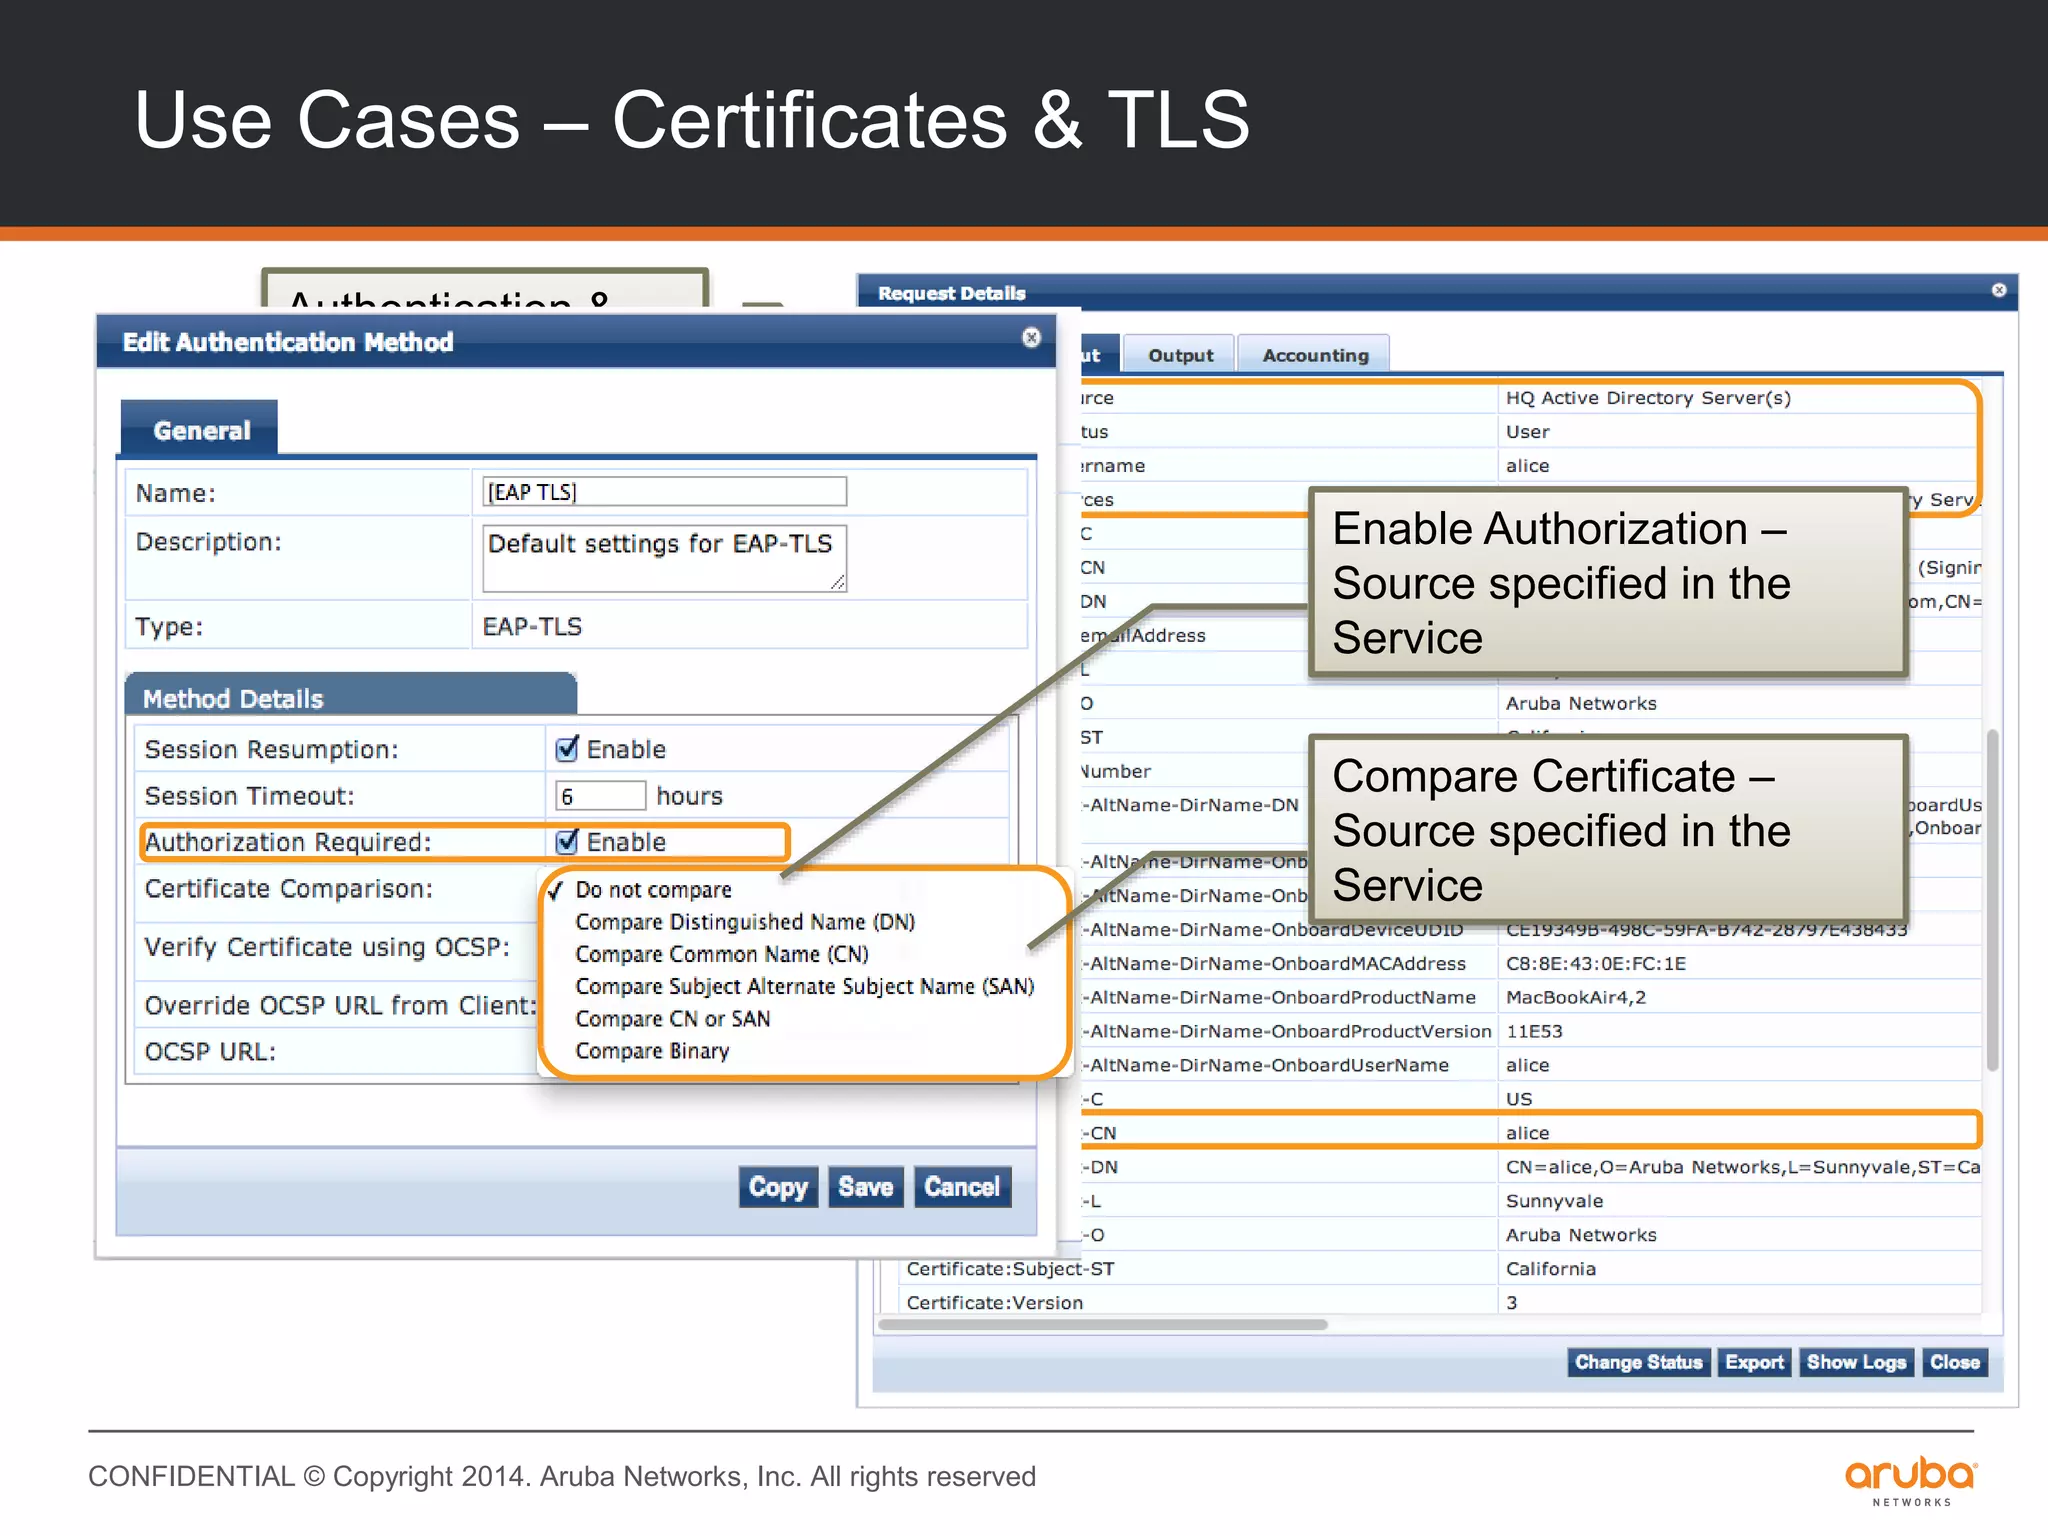The height and width of the screenshot is (1536, 2048).
Task: Choose 'Compare Distinguished Name (DN)' option
Action: [x=745, y=922]
